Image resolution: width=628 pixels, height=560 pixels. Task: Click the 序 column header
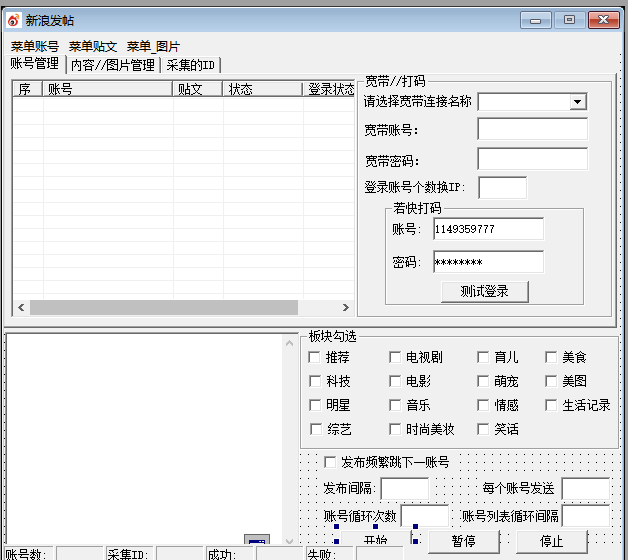click(28, 89)
